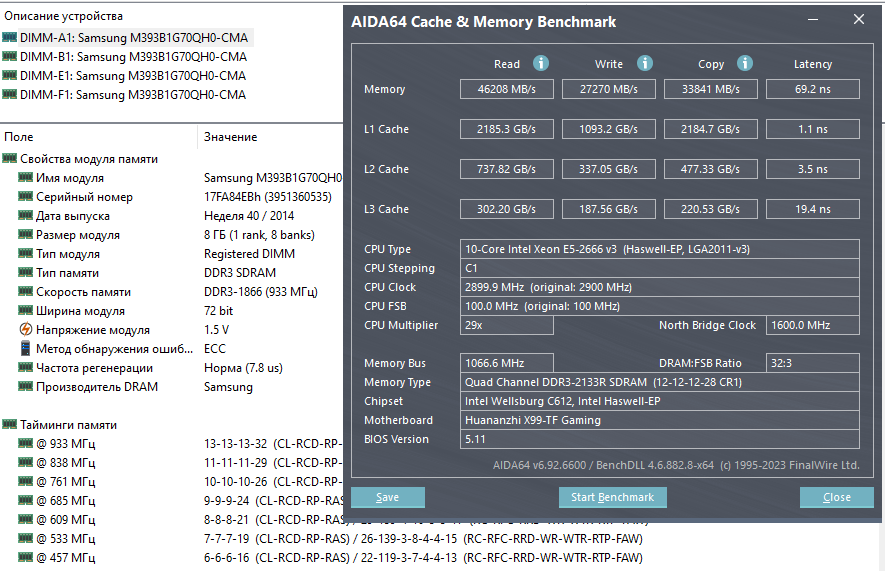Click the Close button in benchmark dialog
This screenshot has height=571, width=885.
[836, 497]
